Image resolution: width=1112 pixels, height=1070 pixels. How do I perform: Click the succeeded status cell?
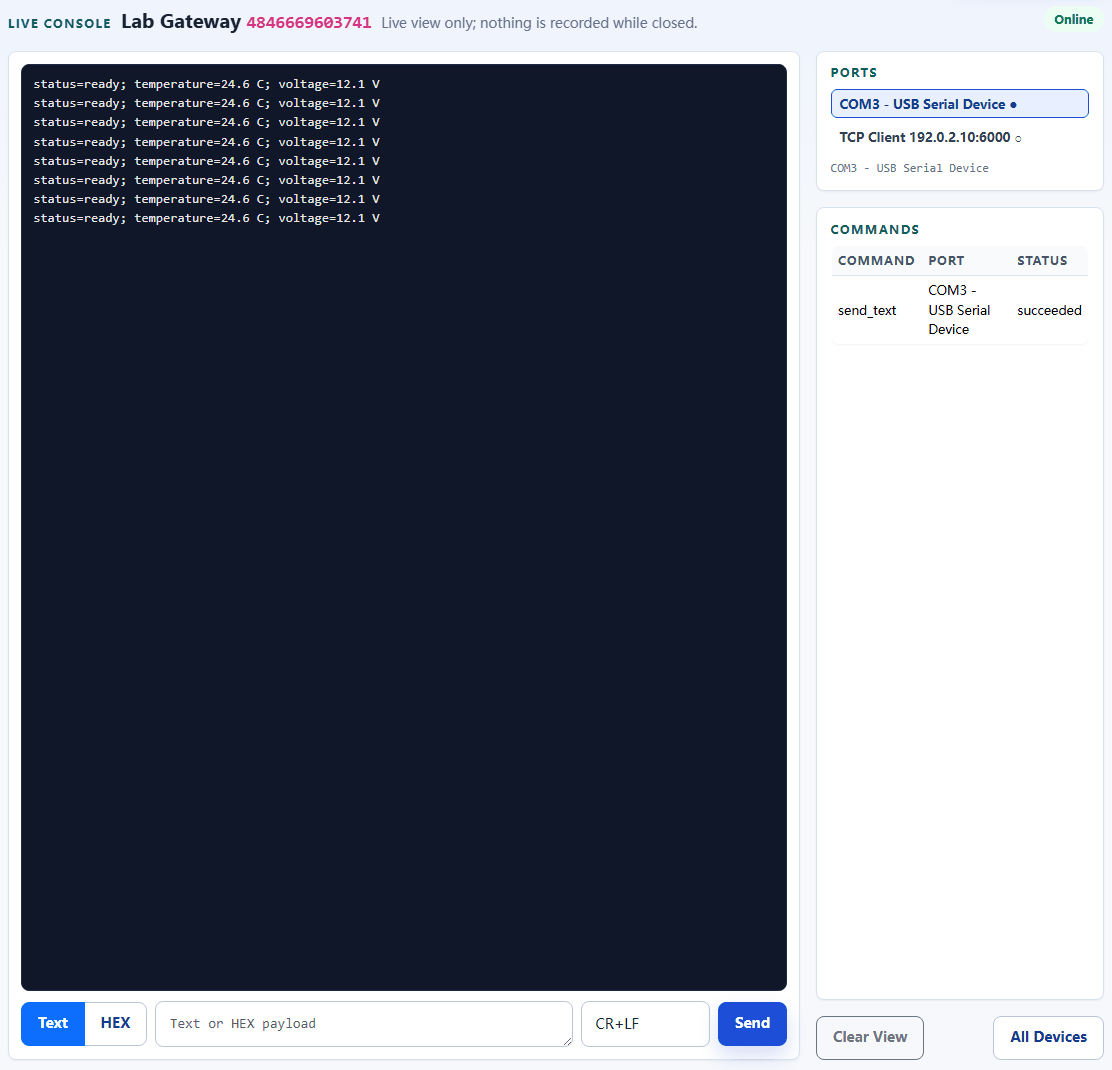(1049, 311)
